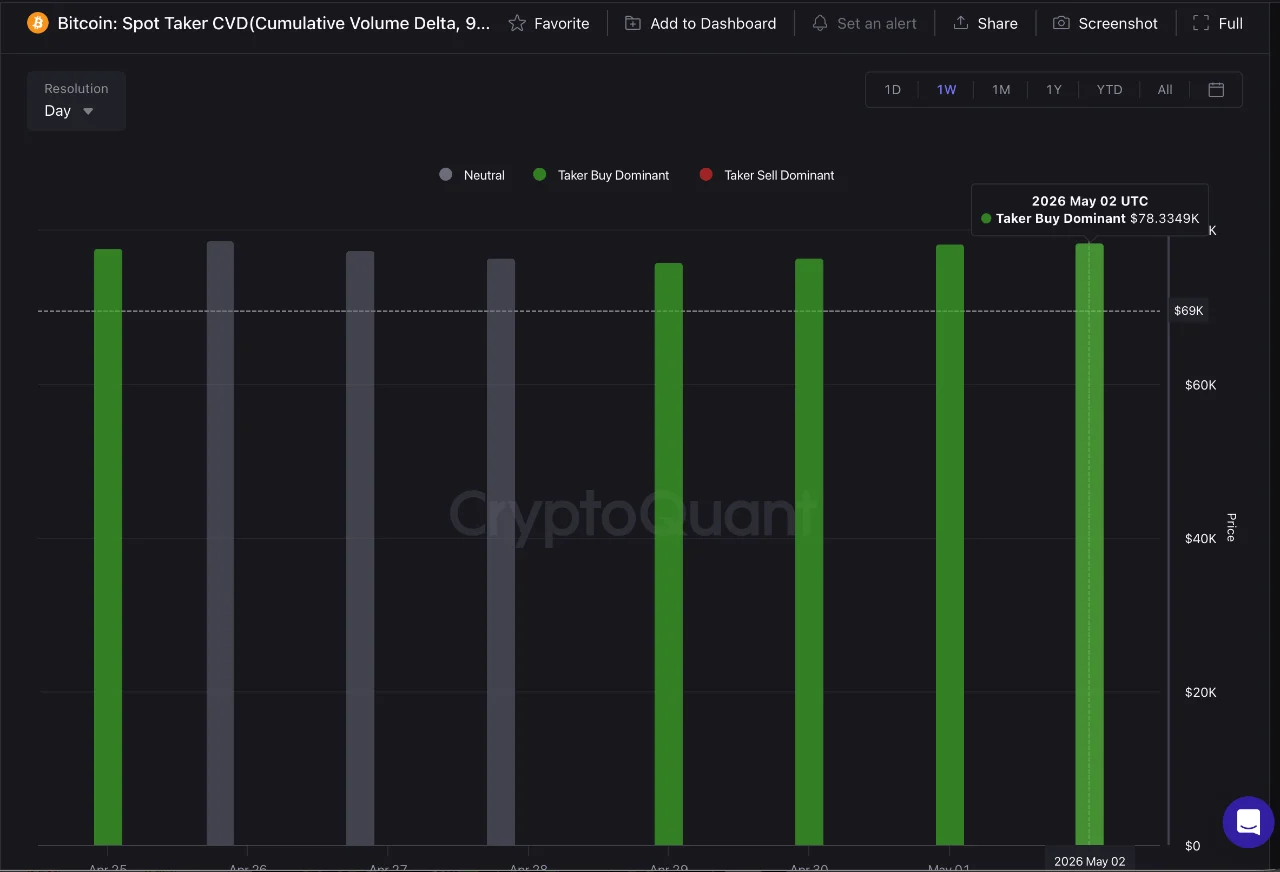Click the $0 axis label
This screenshot has width=1280, height=872.
click(x=1192, y=846)
